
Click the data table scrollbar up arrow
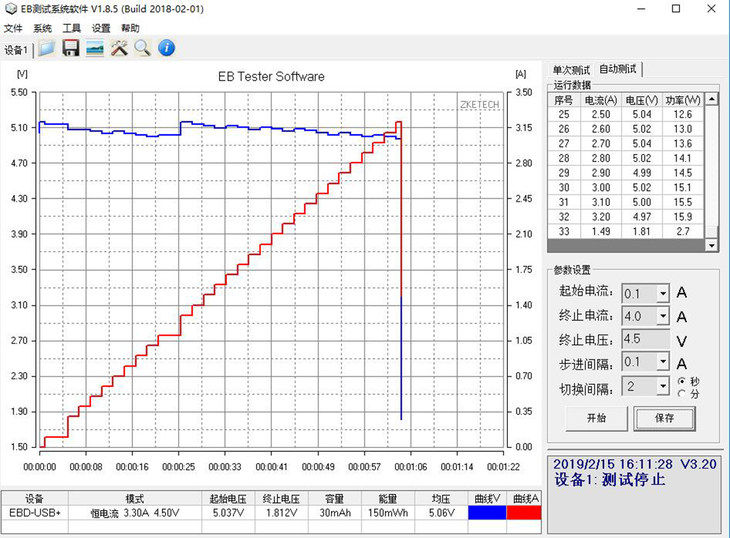click(711, 99)
